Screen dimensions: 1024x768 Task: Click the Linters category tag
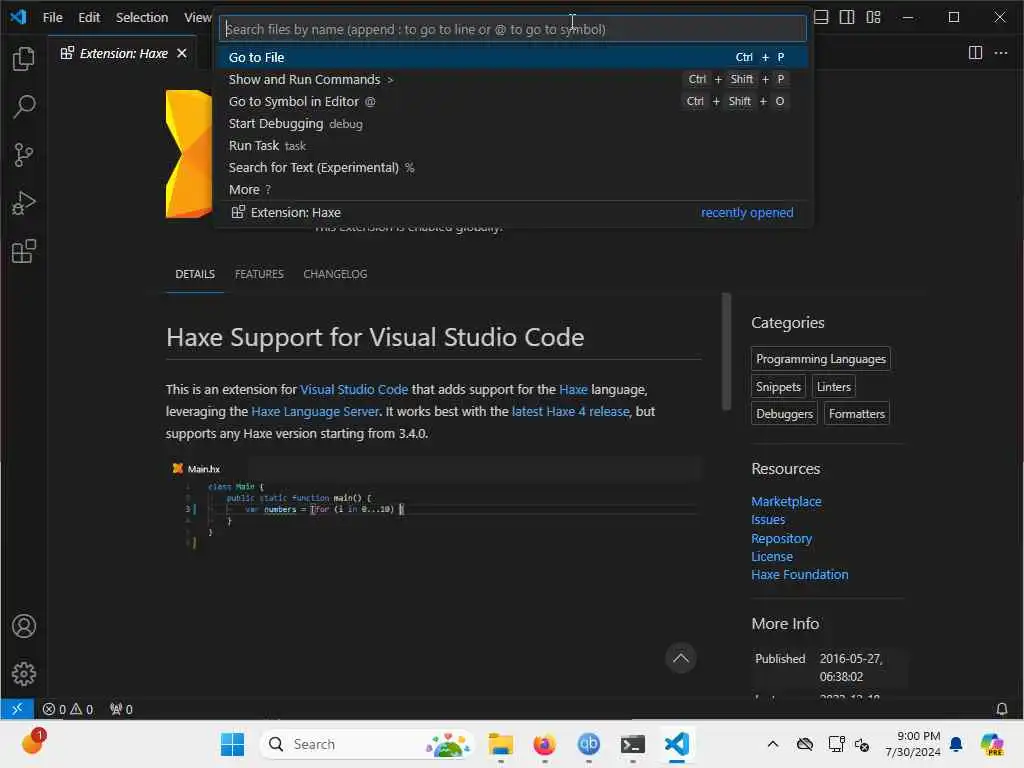(x=833, y=387)
